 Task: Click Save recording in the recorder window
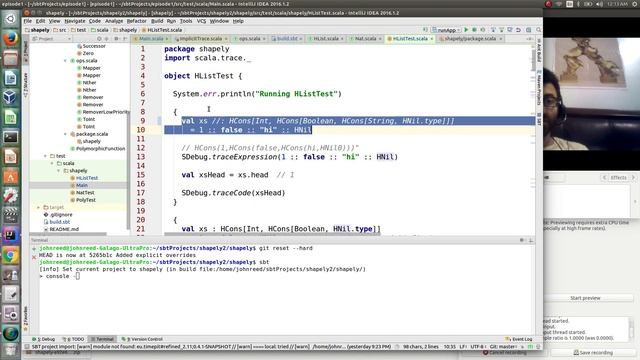593,353
